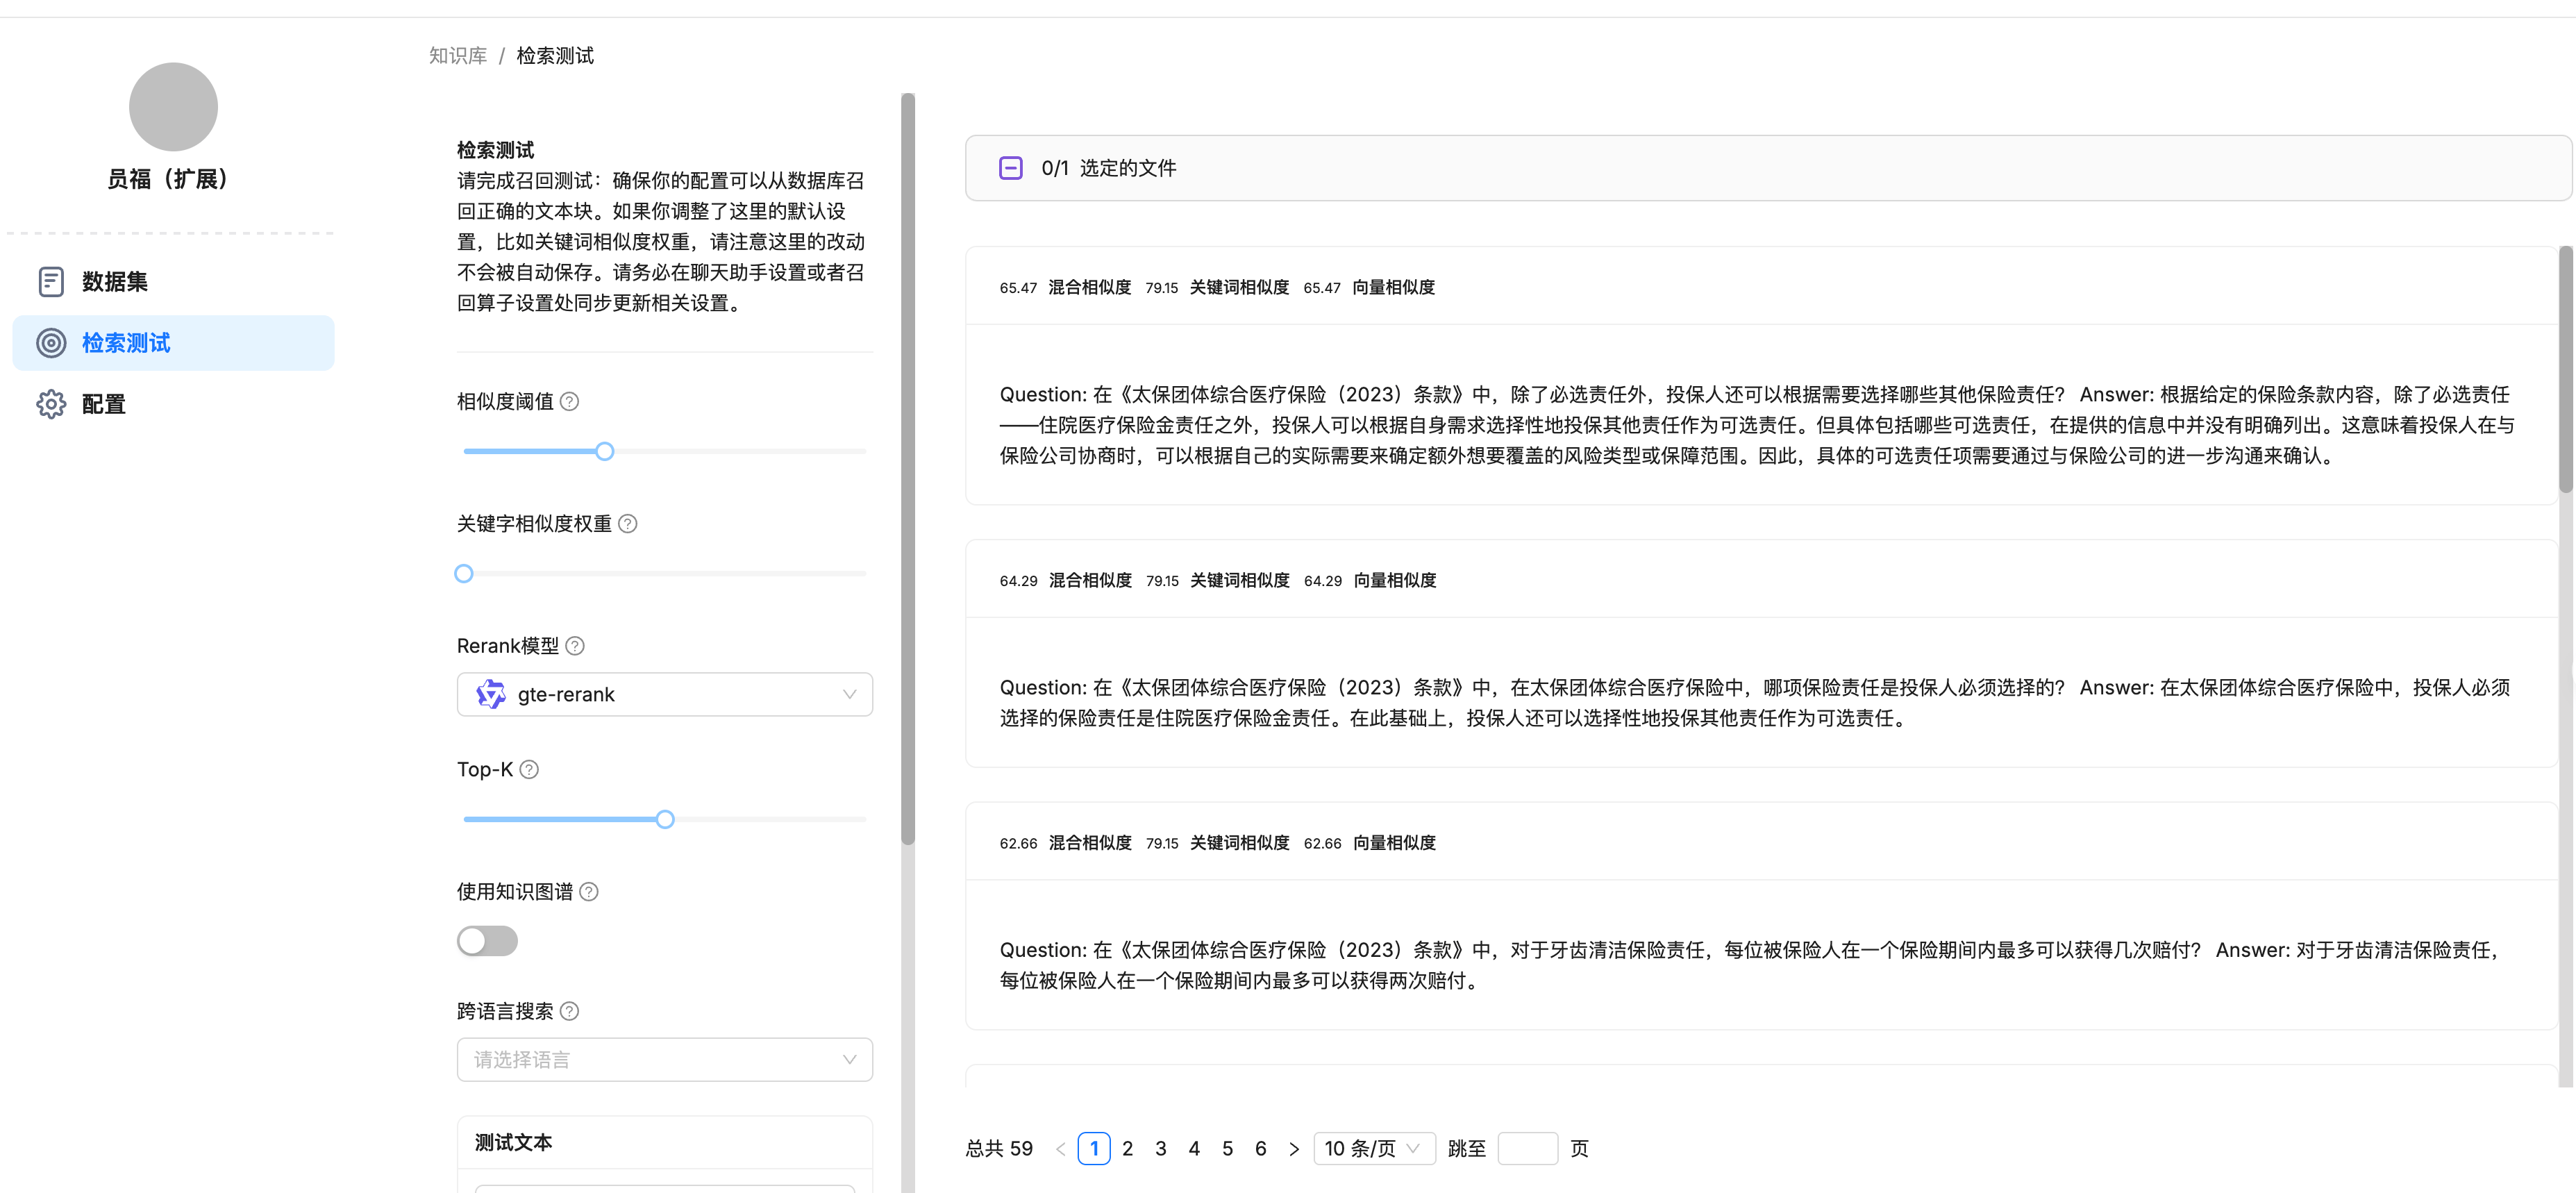This screenshot has width=2576, height=1193.
Task: Click the help icon beside 跨语言搜索
Action: click(570, 1011)
